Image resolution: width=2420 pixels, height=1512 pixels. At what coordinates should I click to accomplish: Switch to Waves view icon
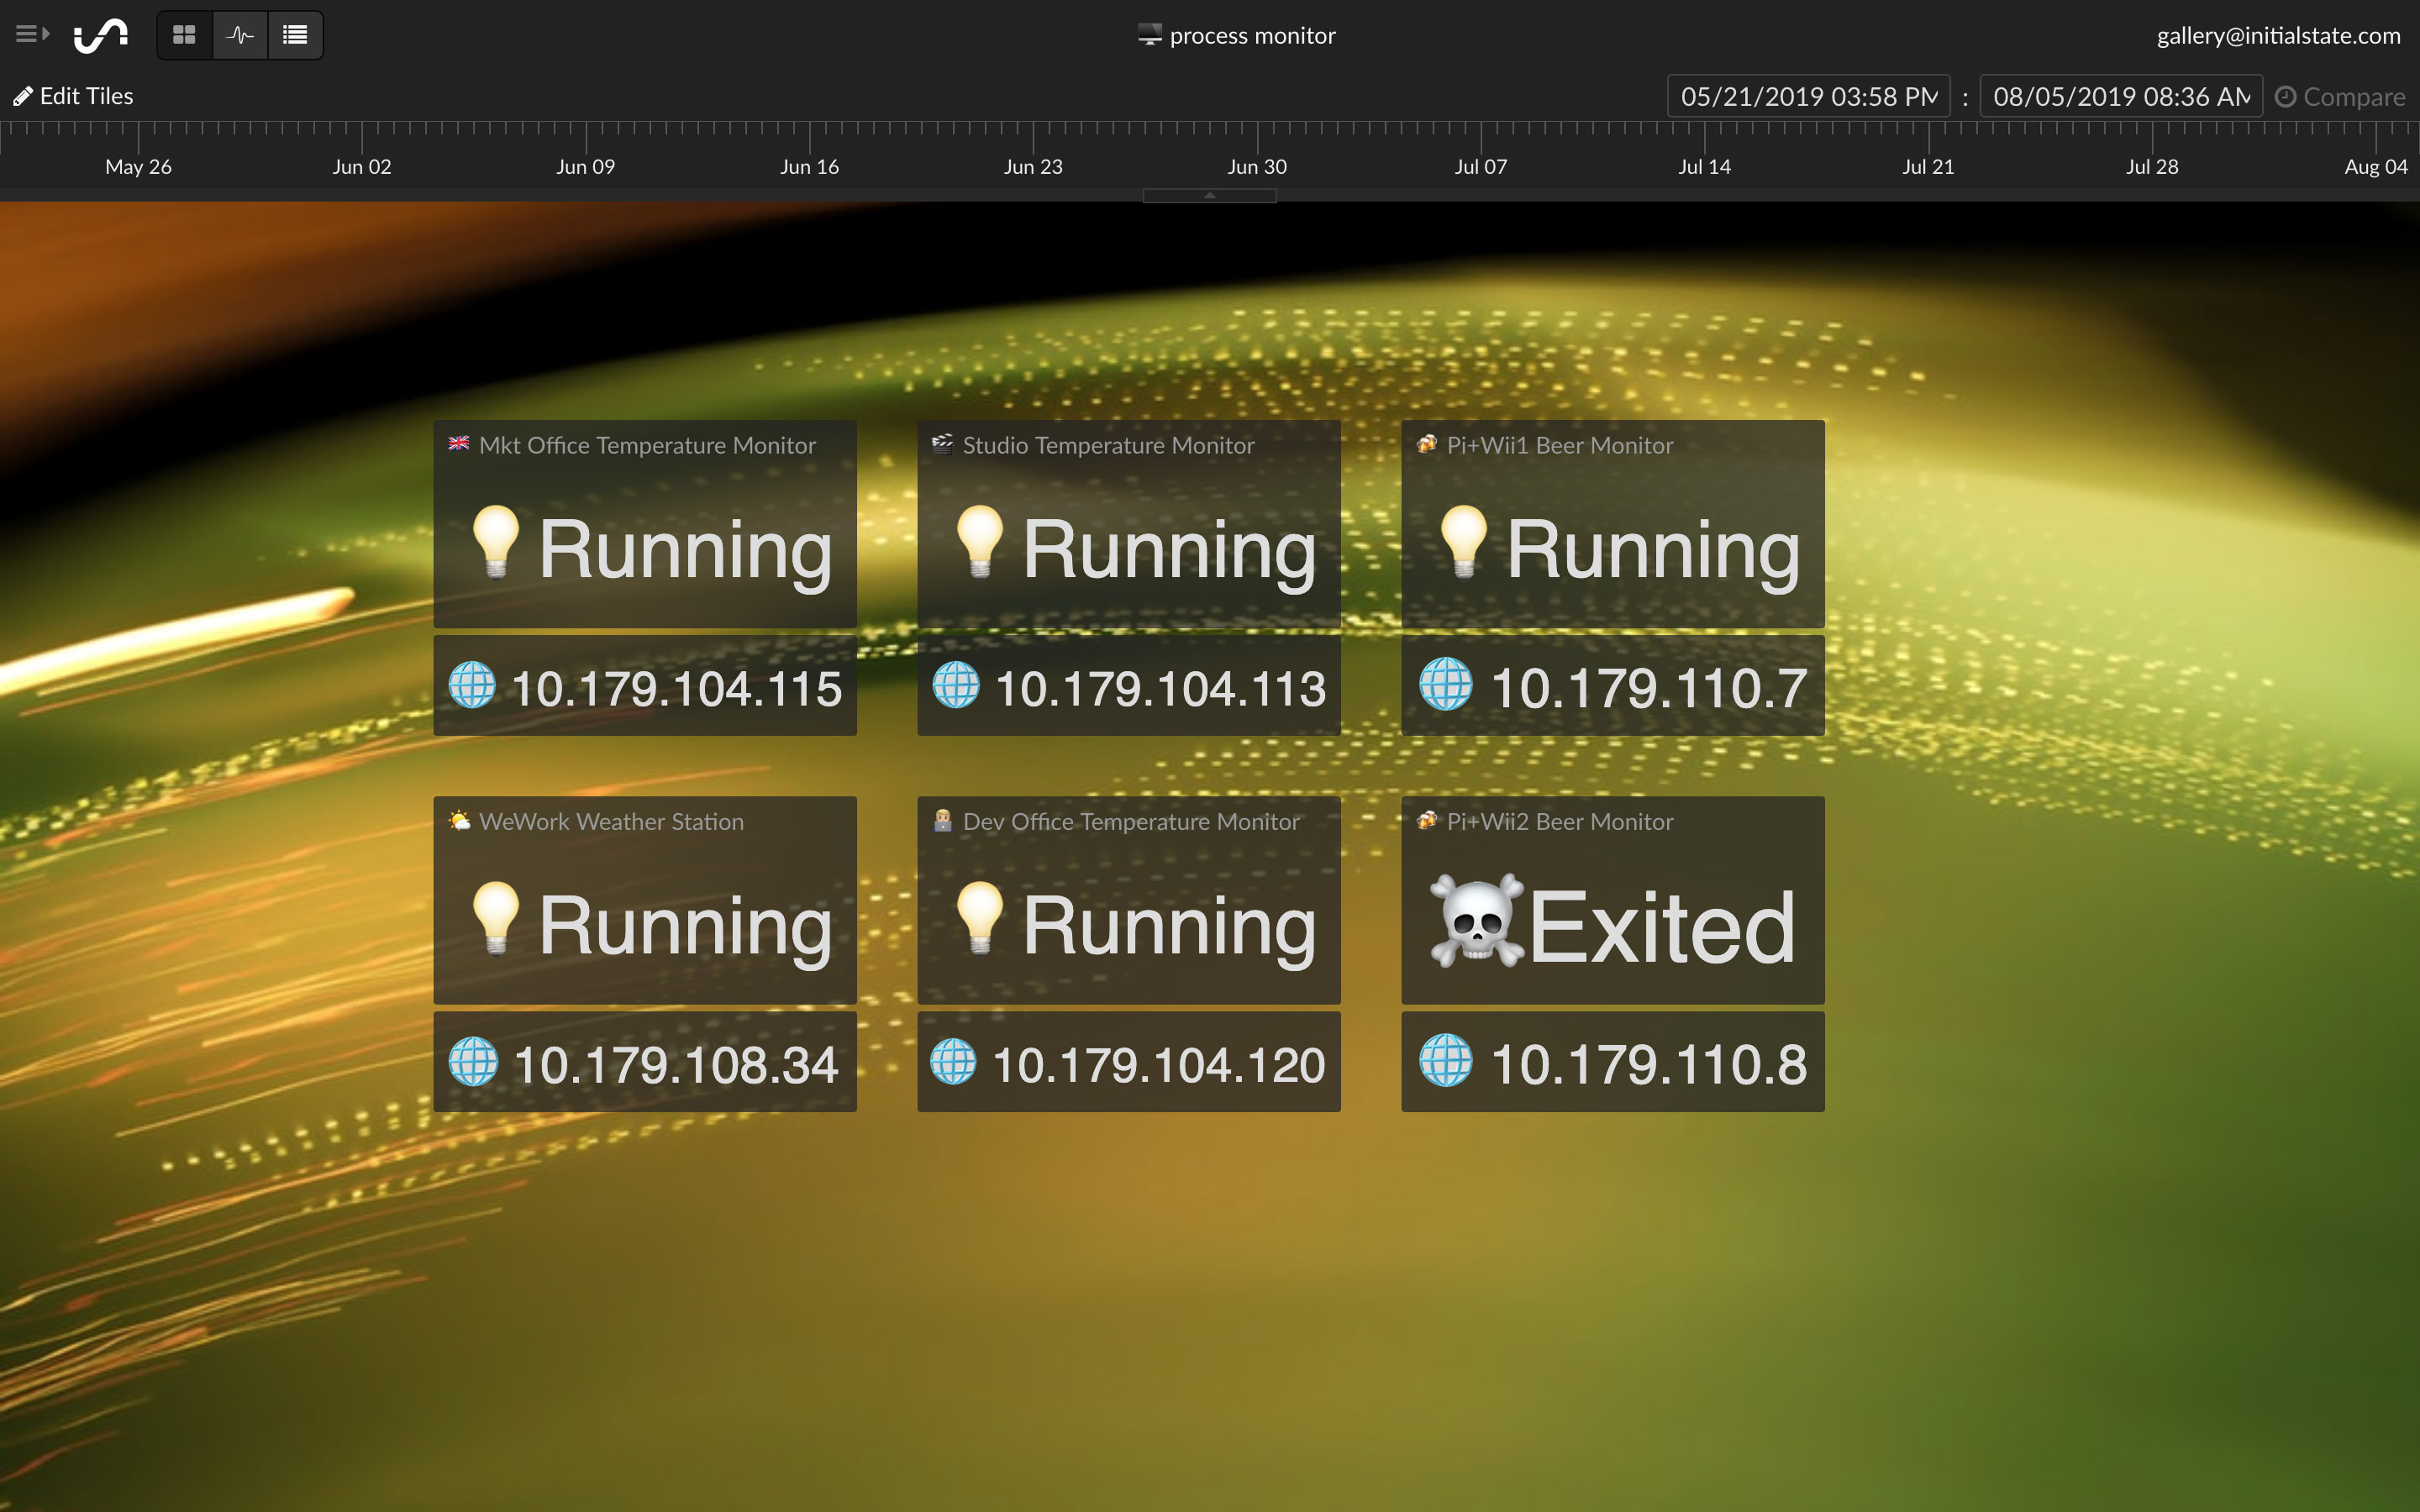point(240,35)
